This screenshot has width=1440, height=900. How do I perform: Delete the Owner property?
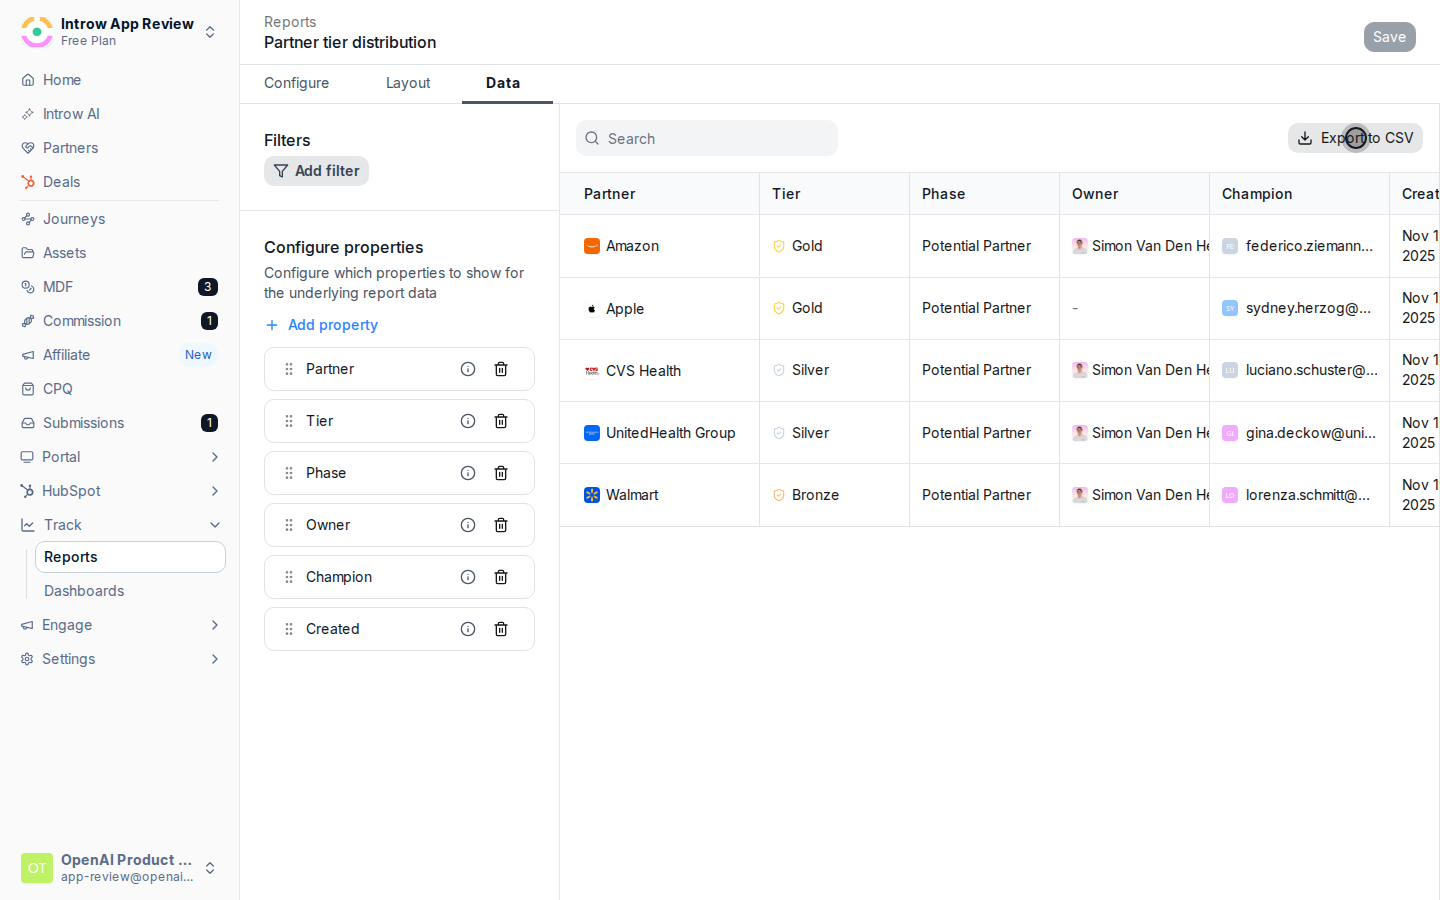point(501,525)
